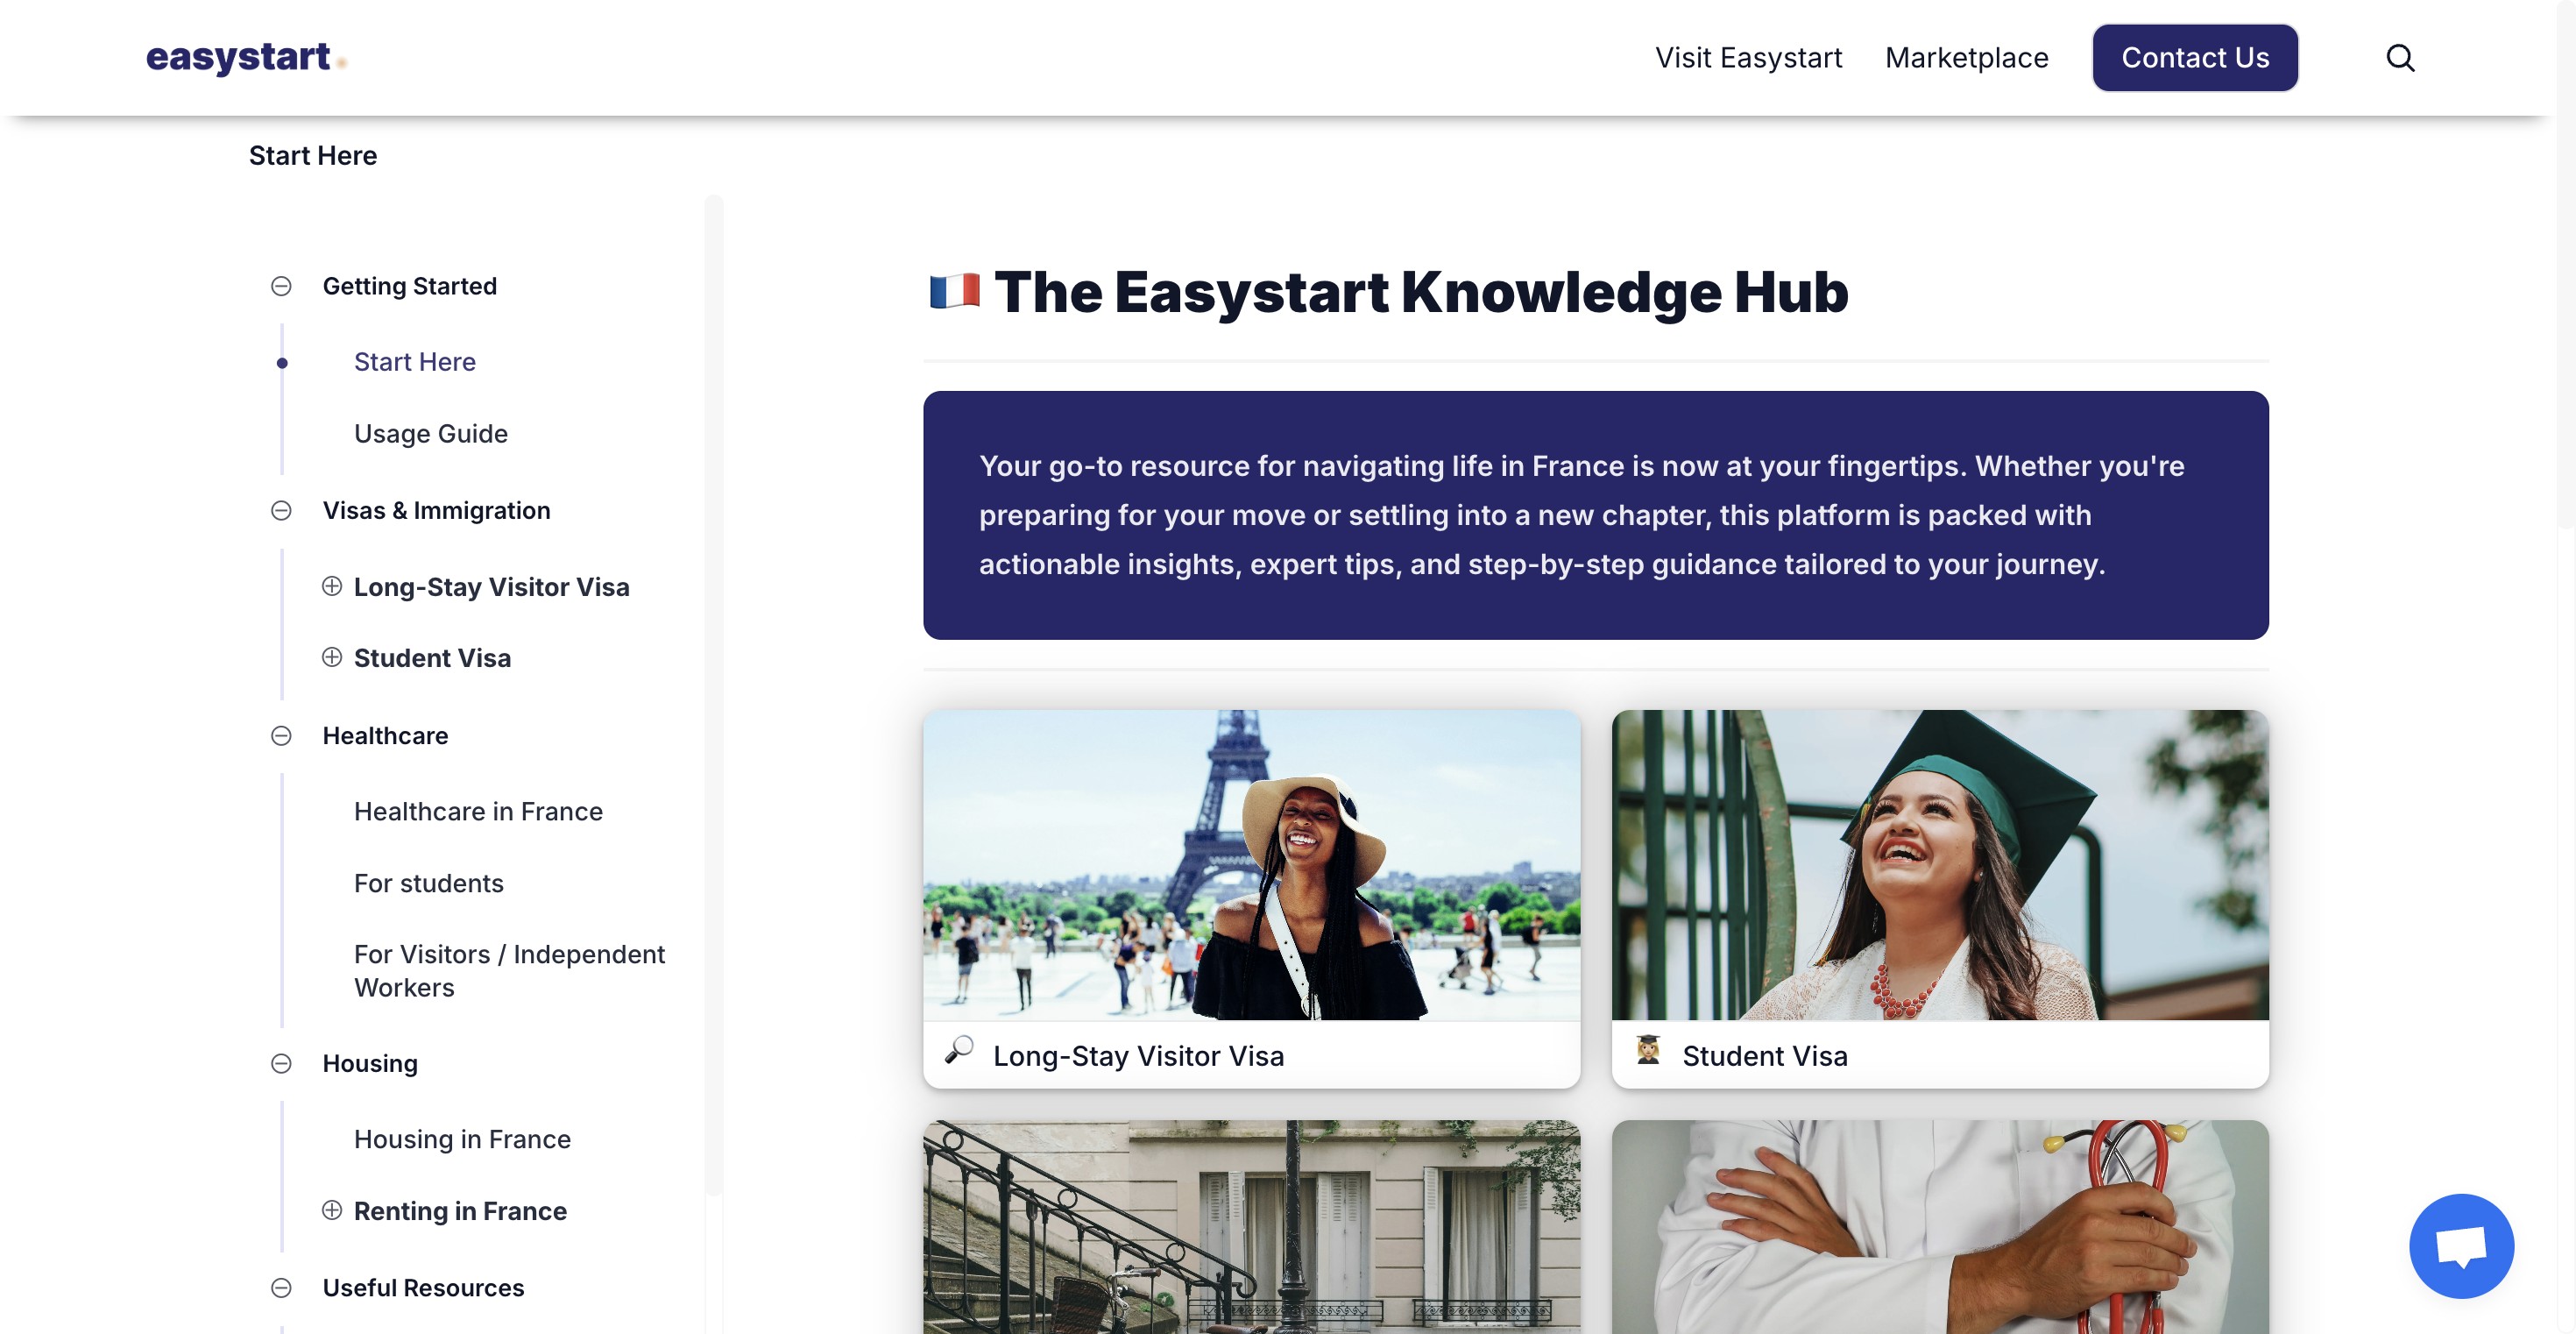Click the graduate emoji on Student Visa card
This screenshot has height=1334, width=2576.
click(1648, 1049)
